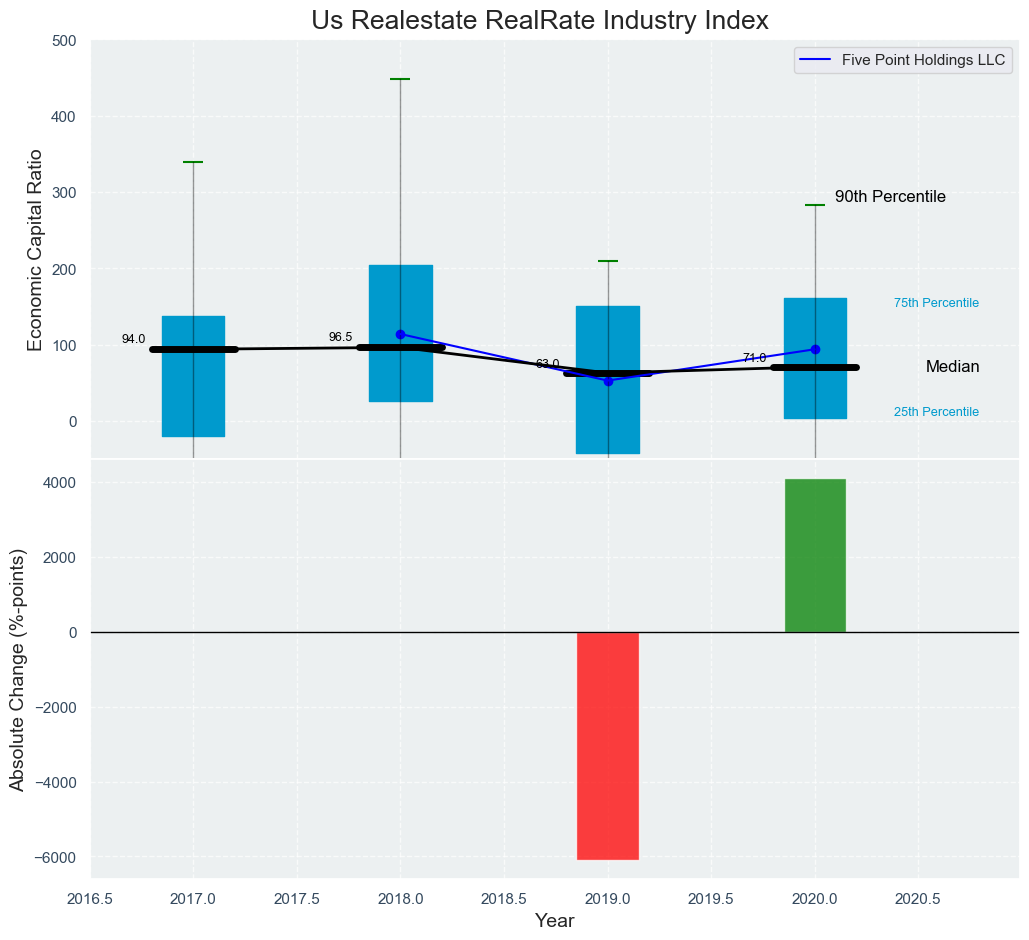The height and width of the screenshot is (940, 1029).
Task: Click the 71.0 median value label
Action: click(754, 358)
